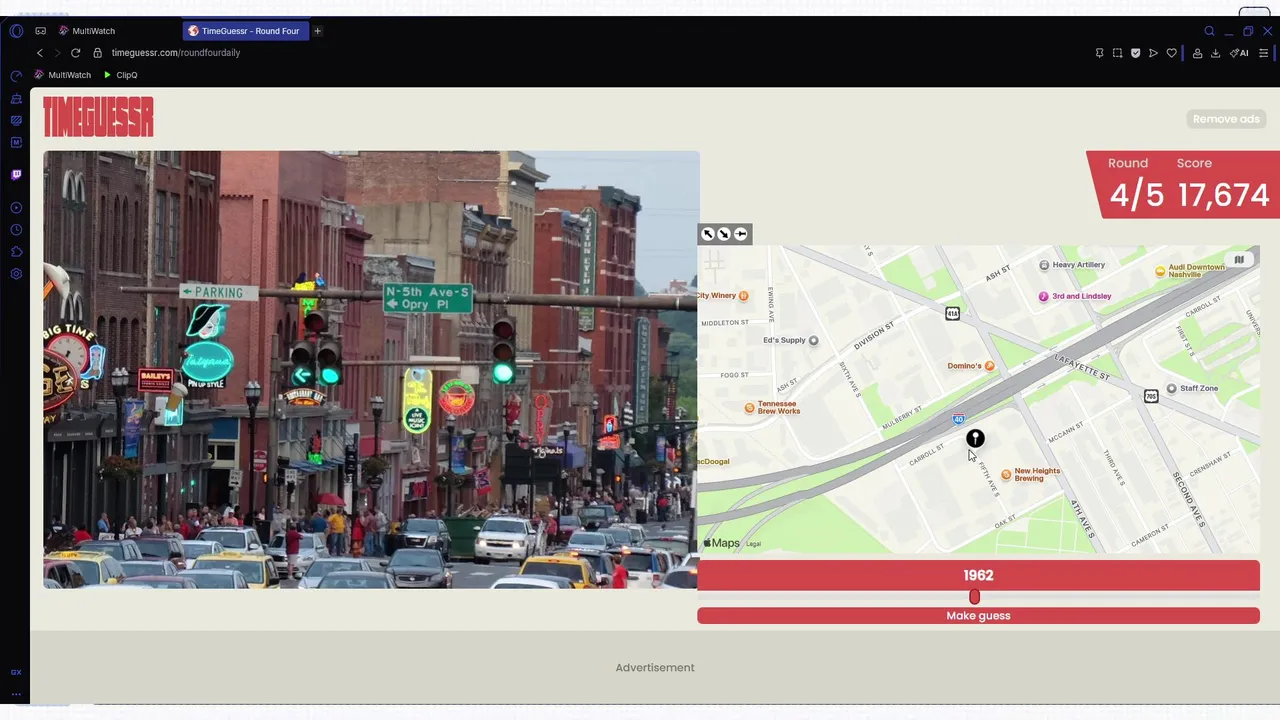Shrink the map with the up-left arrow
Screen dimensions: 1280x720
pyautogui.click(x=708, y=234)
